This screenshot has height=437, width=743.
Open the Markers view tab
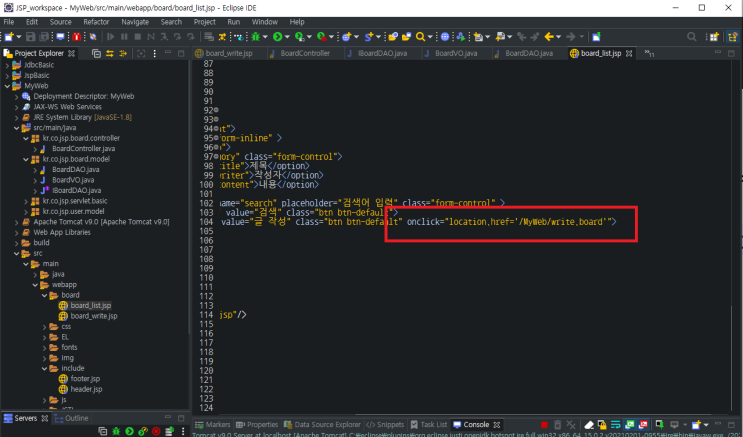tap(213, 425)
